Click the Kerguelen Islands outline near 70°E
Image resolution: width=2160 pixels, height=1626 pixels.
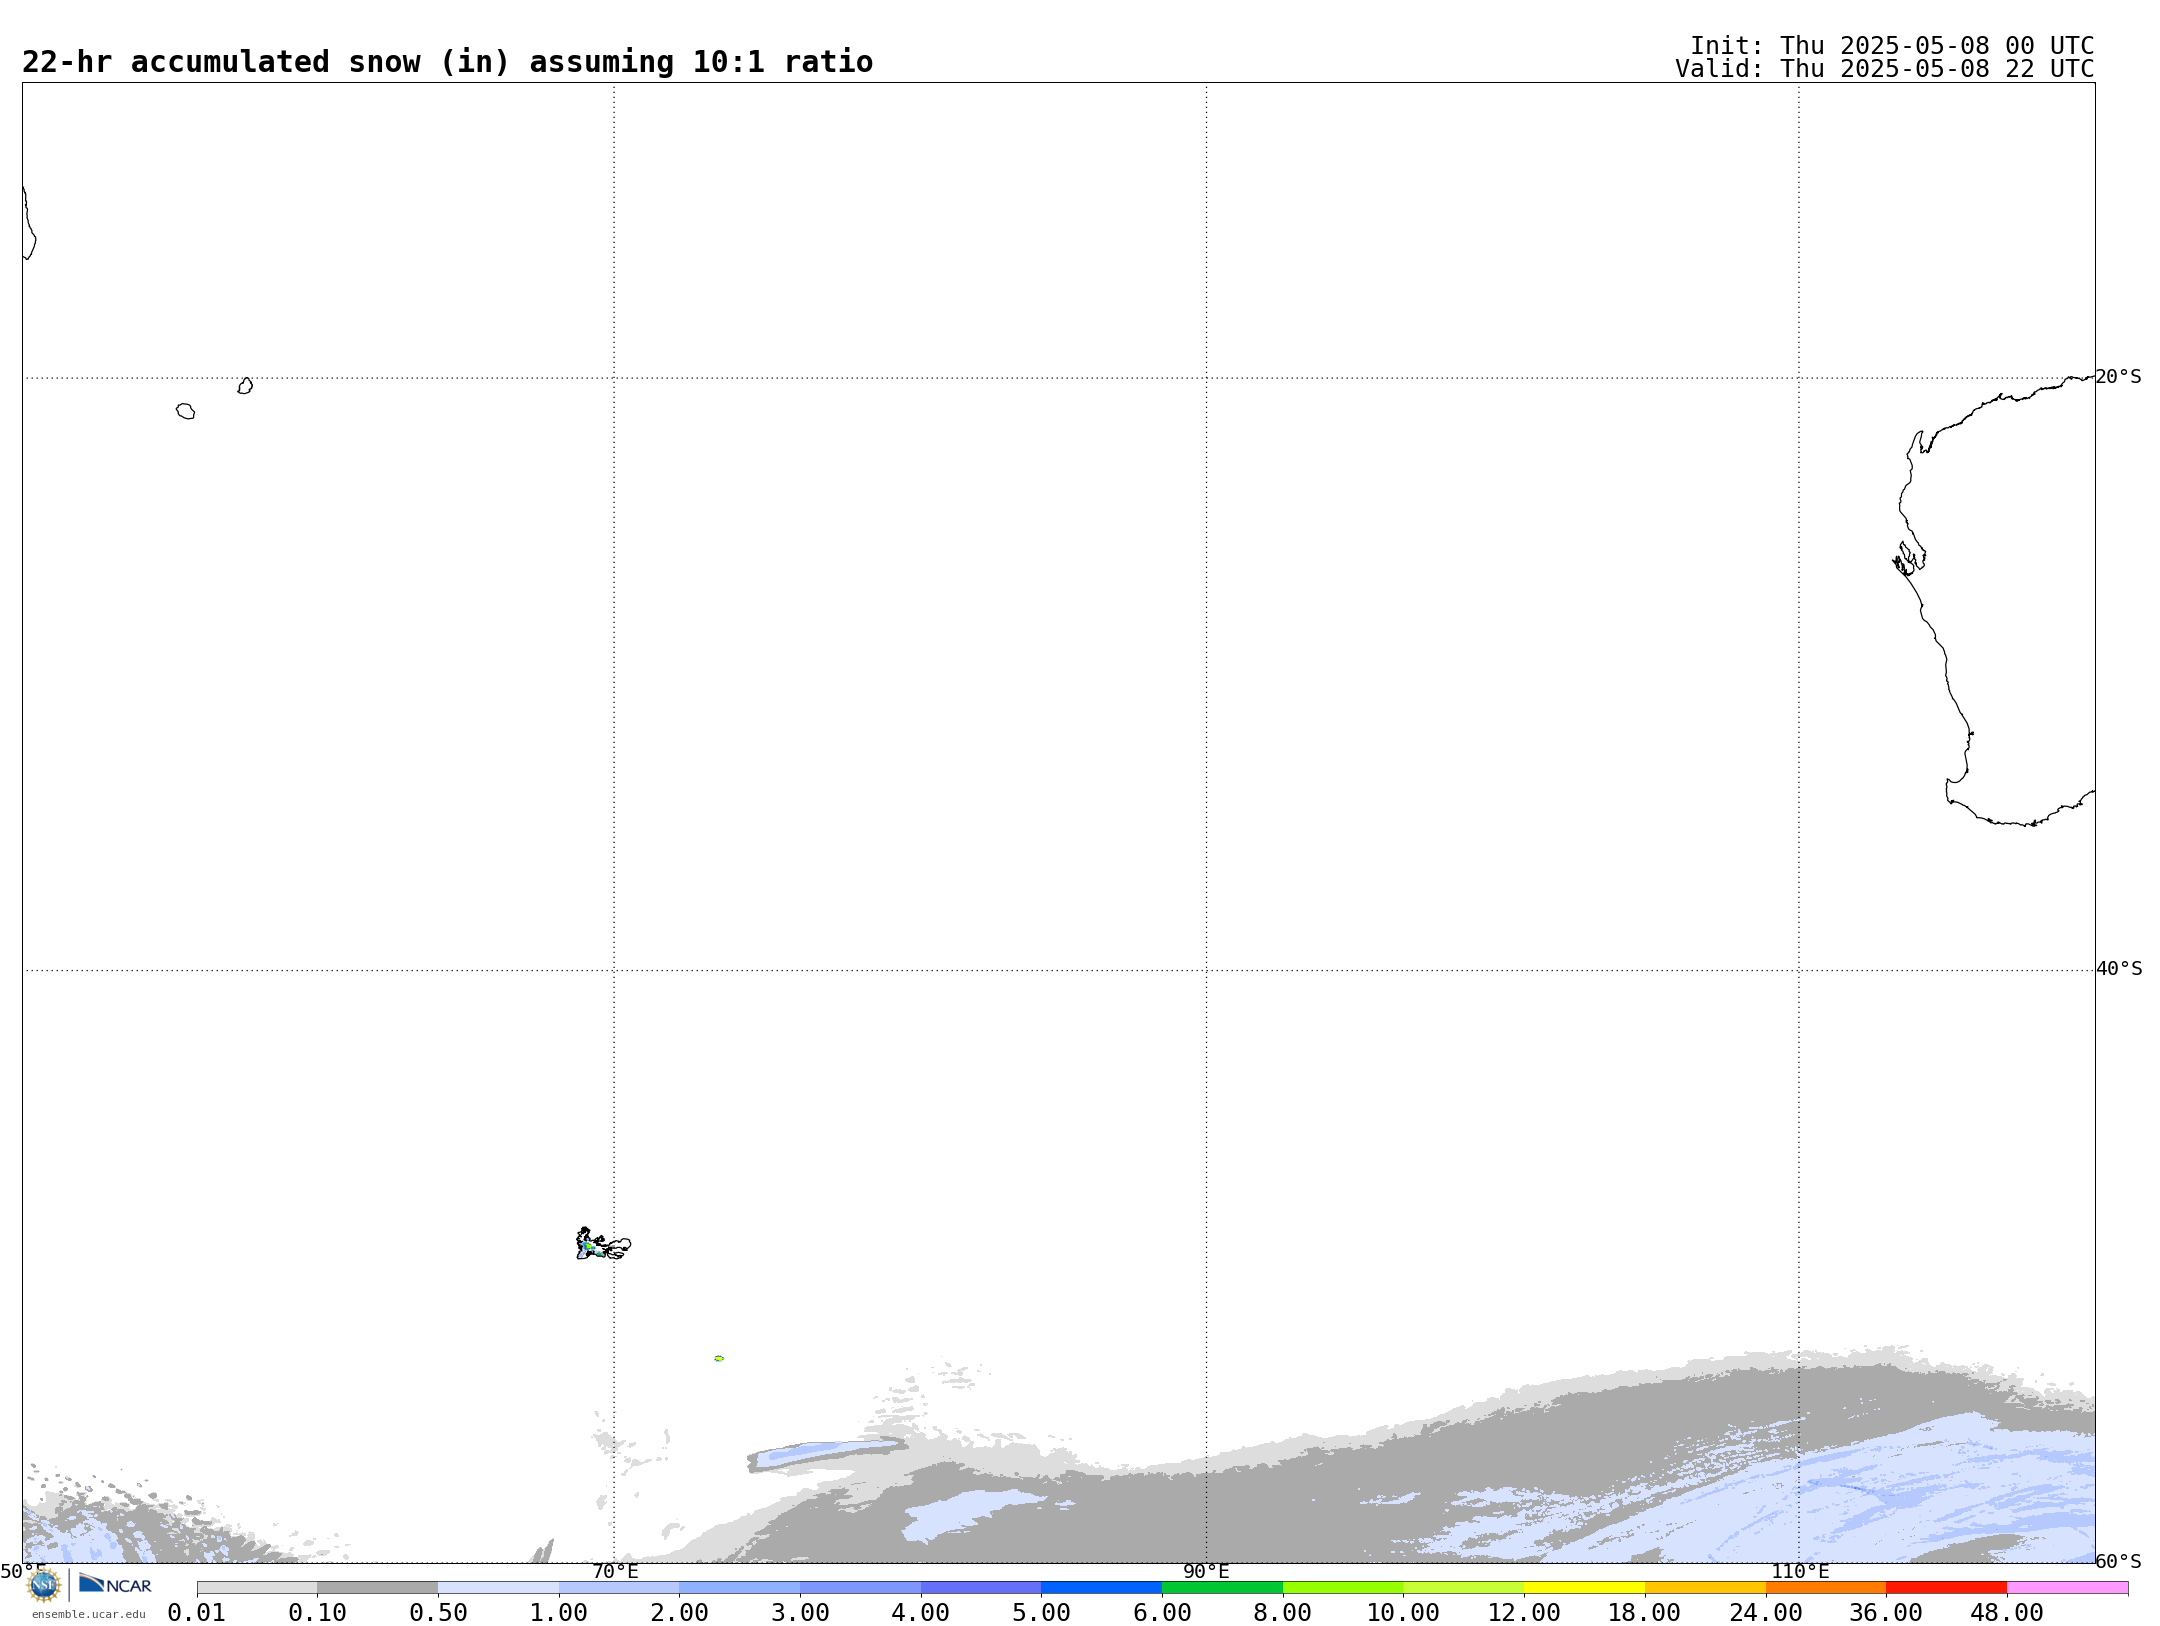click(601, 1245)
